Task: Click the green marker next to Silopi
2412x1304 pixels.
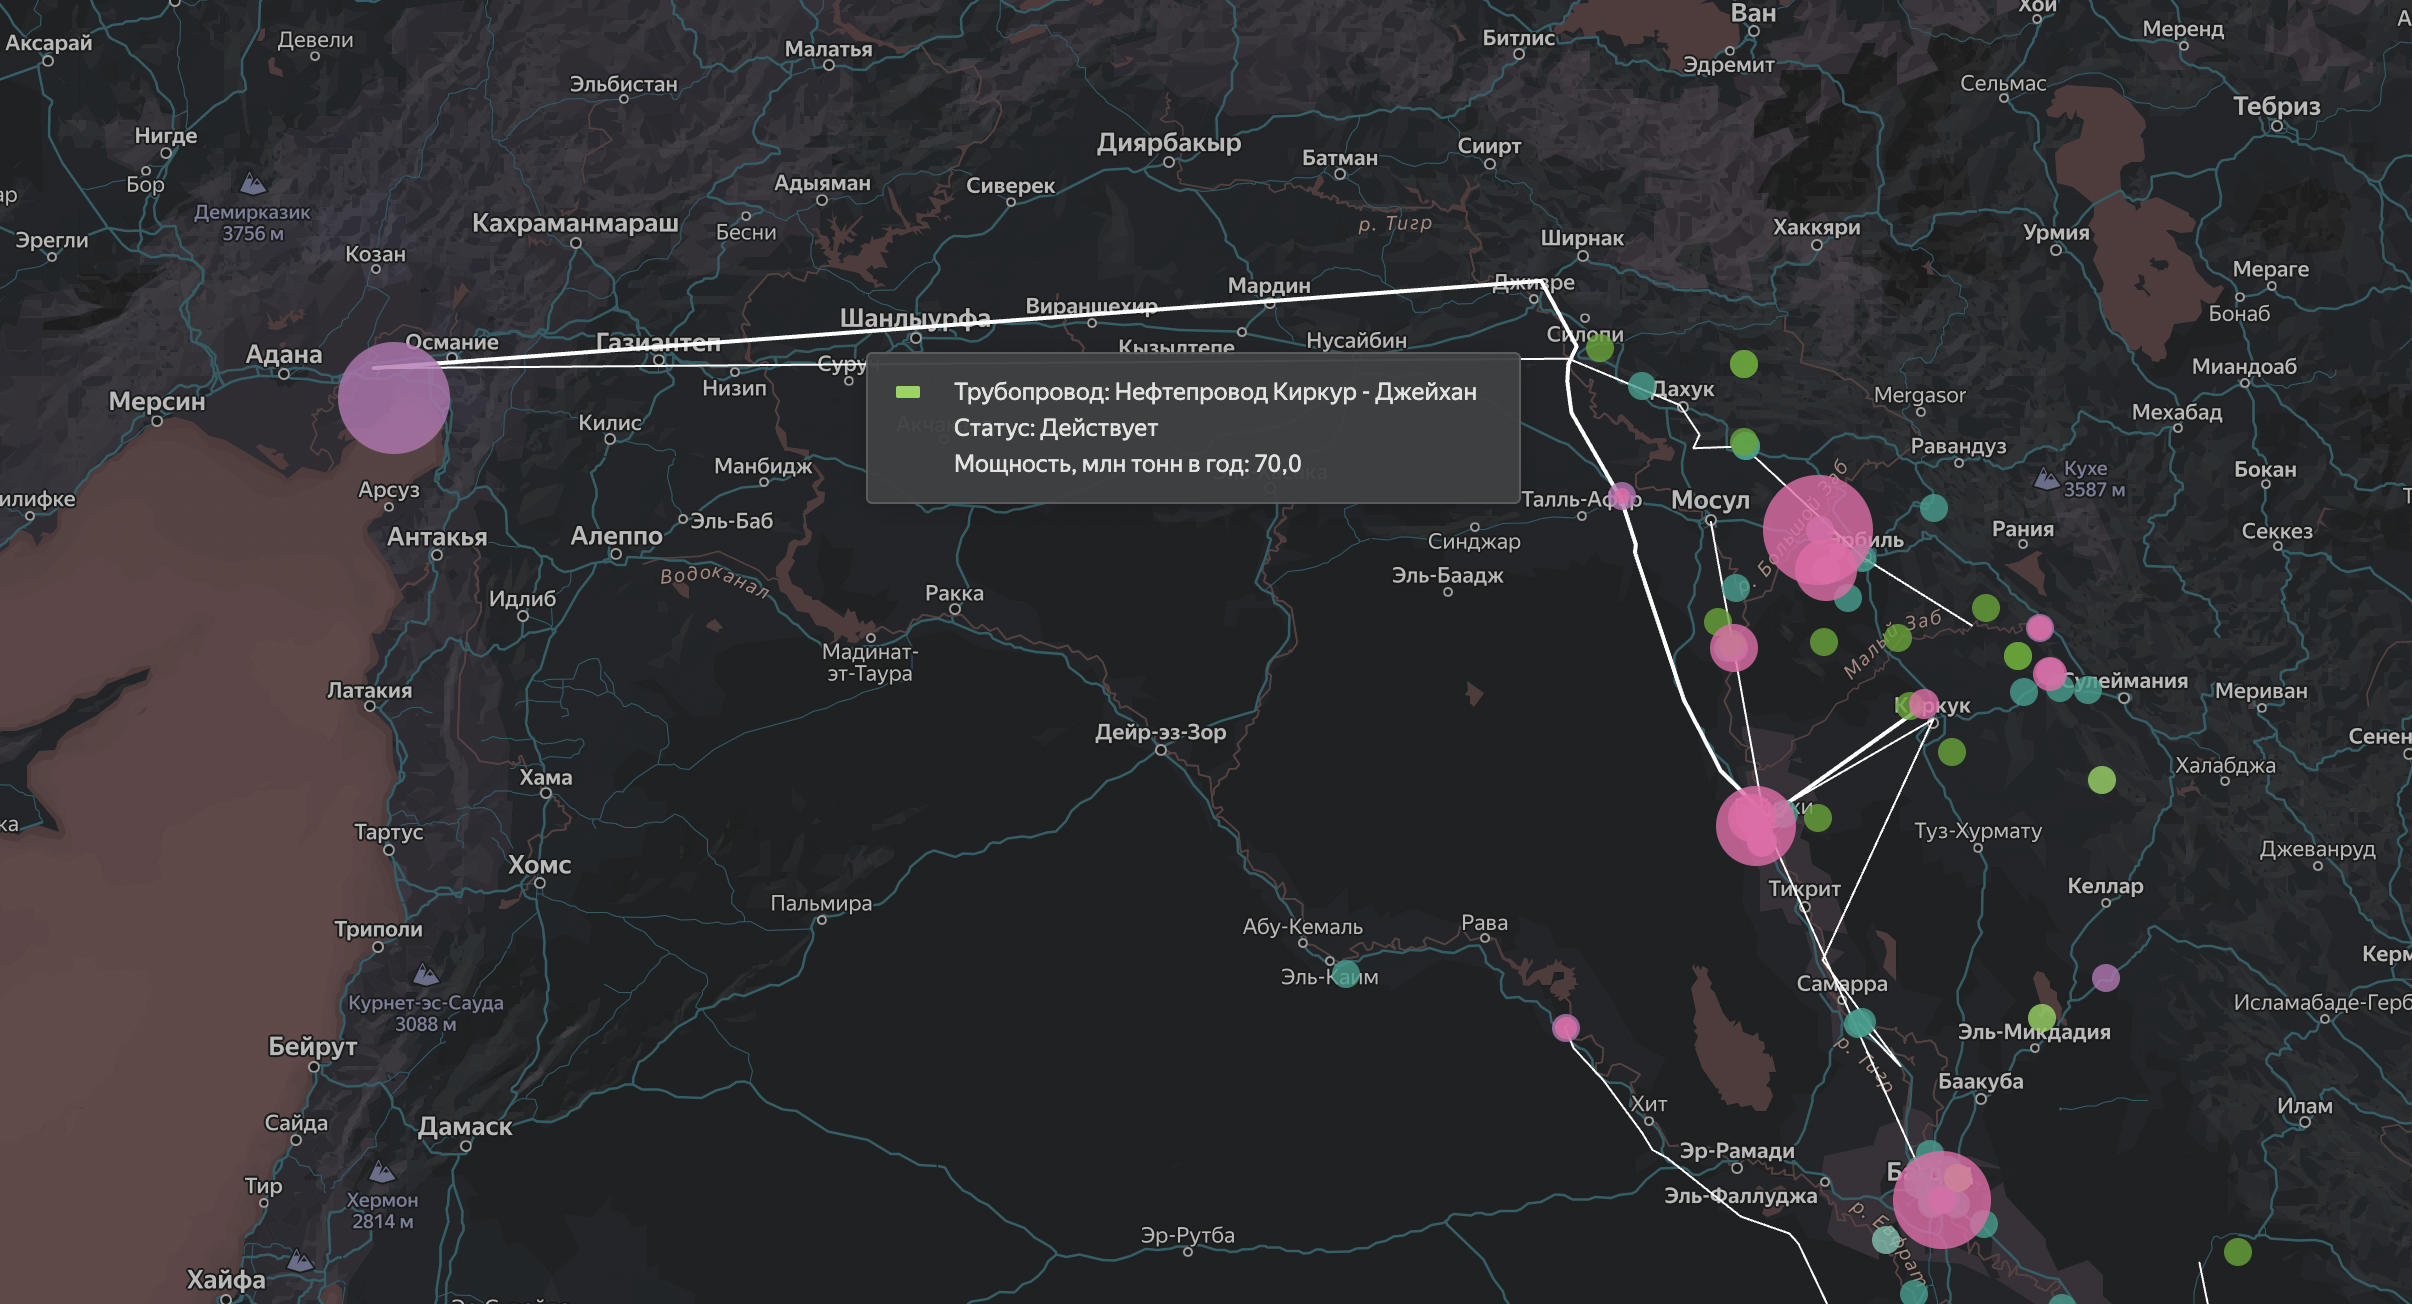Action: coord(1599,348)
